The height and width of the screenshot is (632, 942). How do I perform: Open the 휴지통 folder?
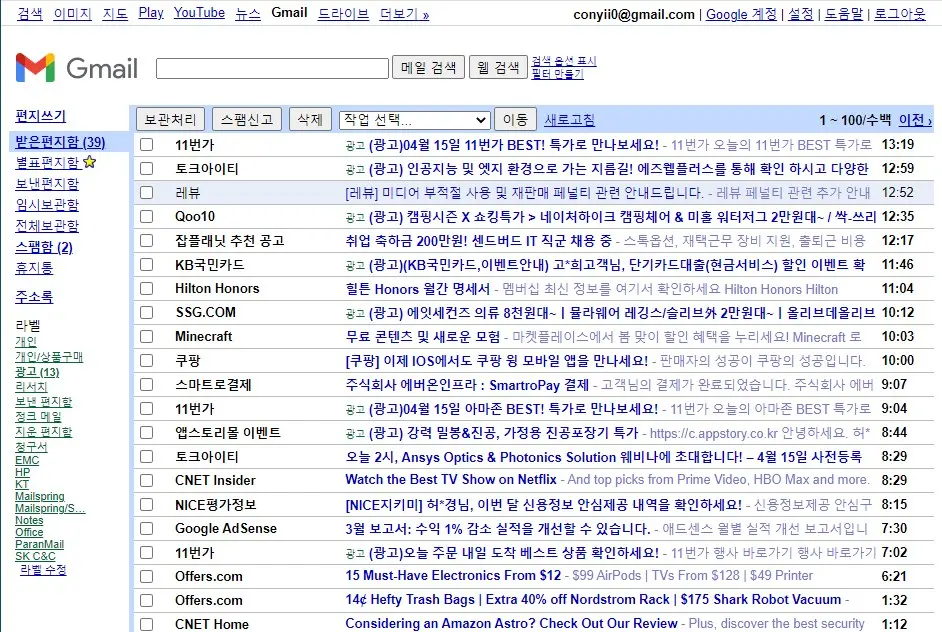pos(34,268)
